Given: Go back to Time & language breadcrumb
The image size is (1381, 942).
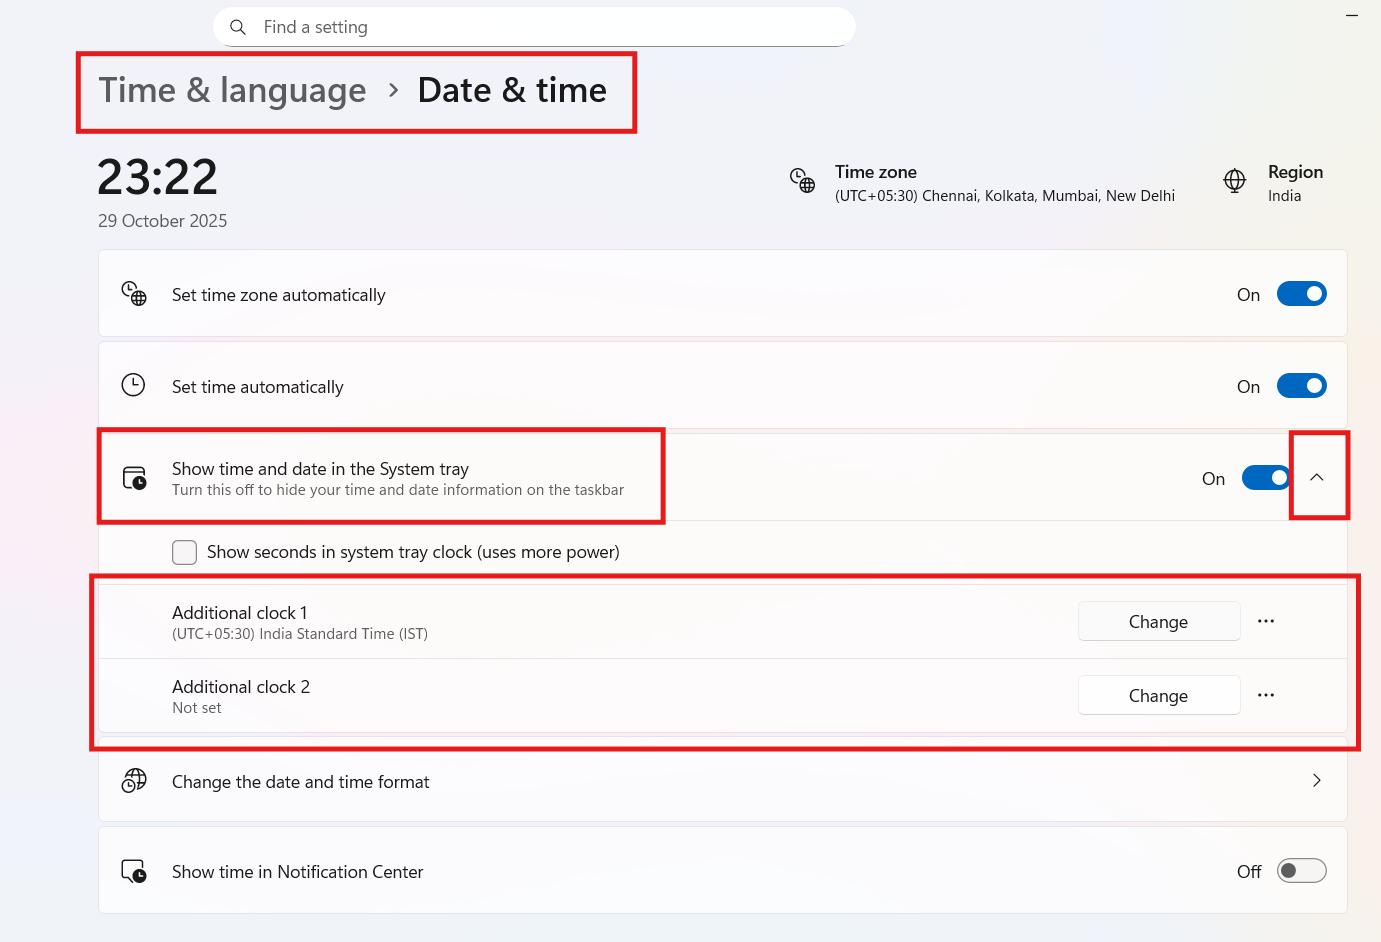Looking at the screenshot, I should pyautogui.click(x=232, y=91).
